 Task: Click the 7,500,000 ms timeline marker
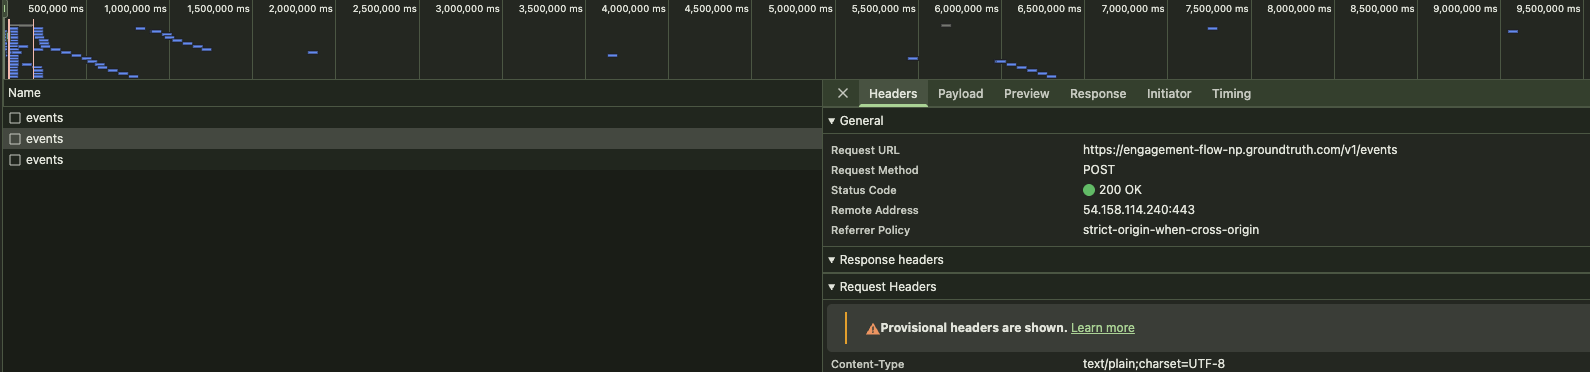tap(1216, 8)
